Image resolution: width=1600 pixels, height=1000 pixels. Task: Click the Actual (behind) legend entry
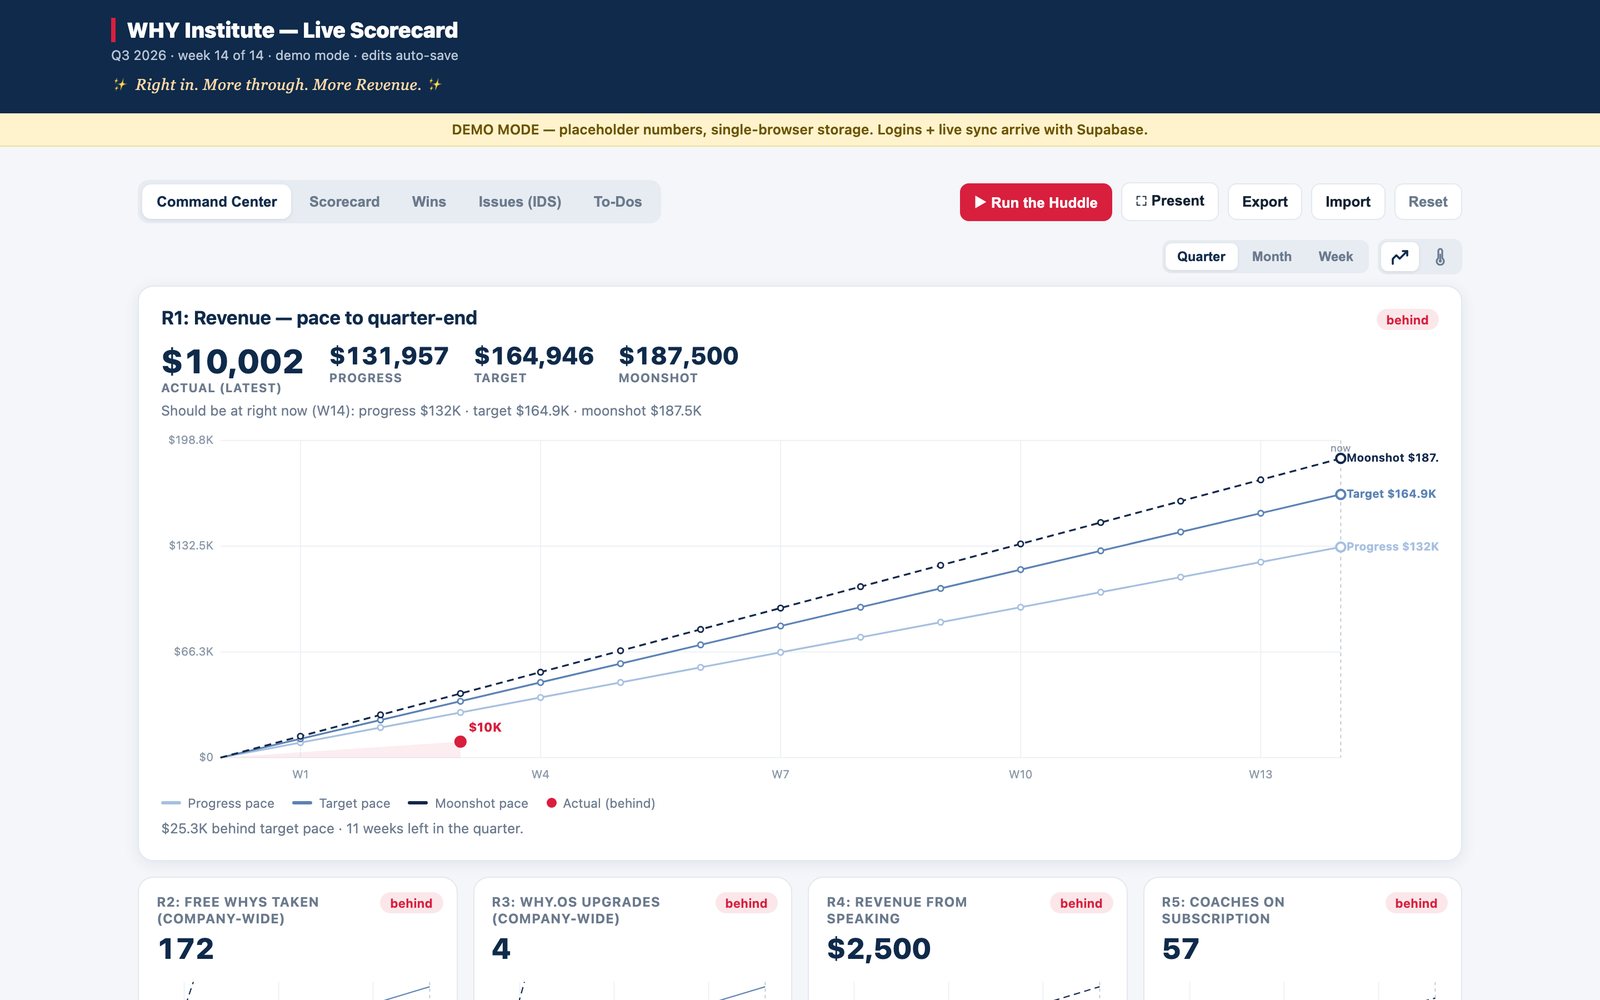(601, 803)
